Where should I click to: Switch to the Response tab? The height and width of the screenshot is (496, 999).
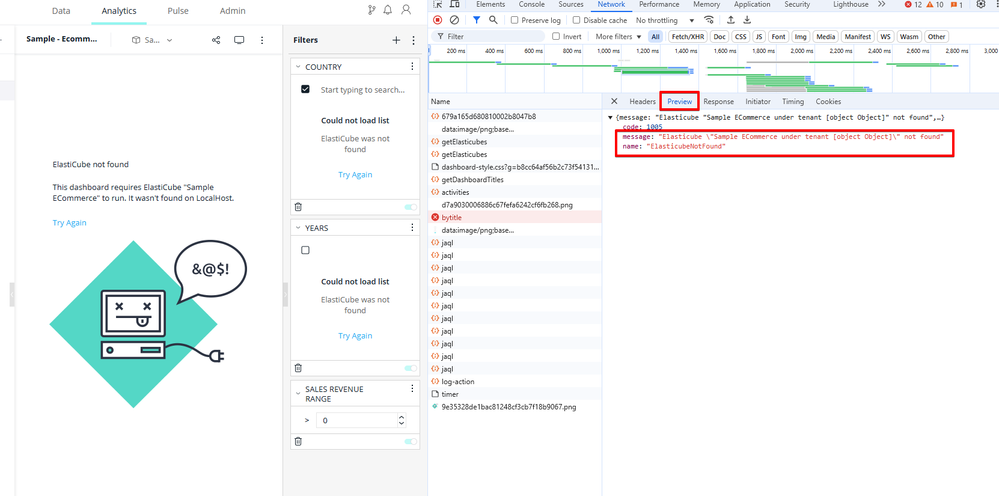pos(718,101)
